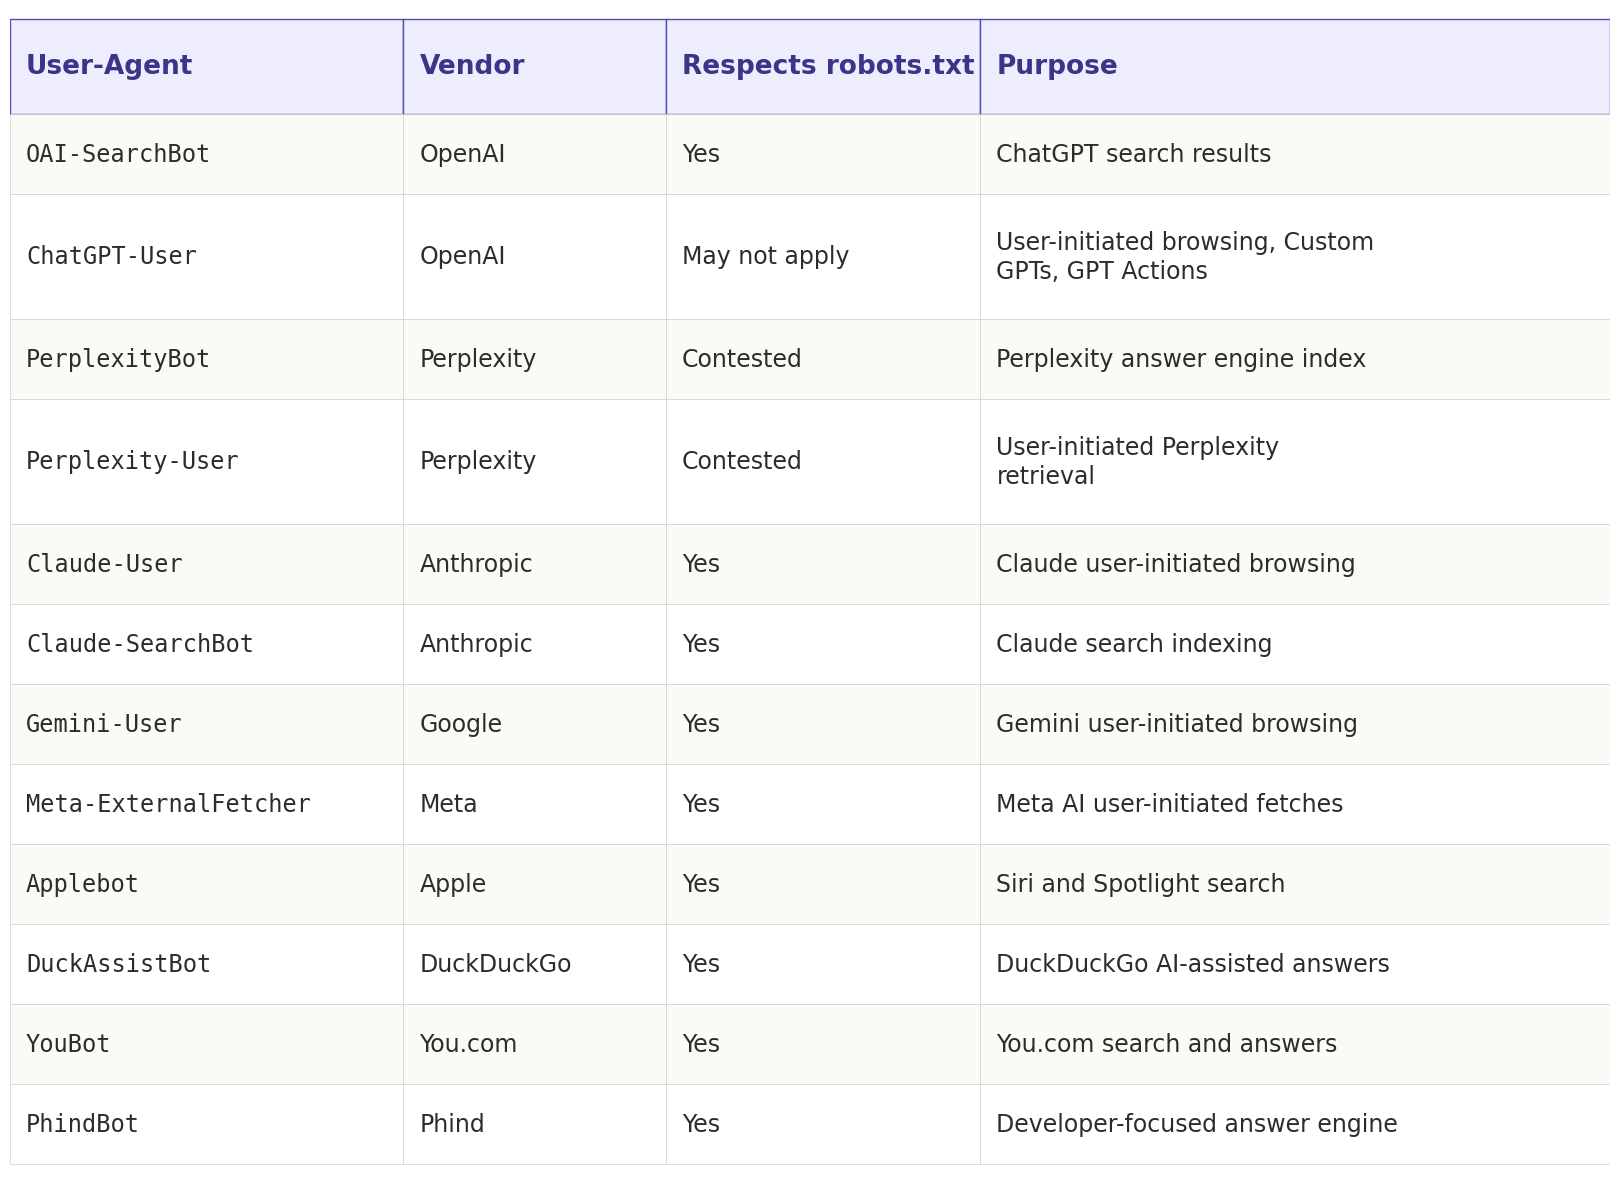
Task: Click Yes in the Applebot row
Action: point(823,884)
